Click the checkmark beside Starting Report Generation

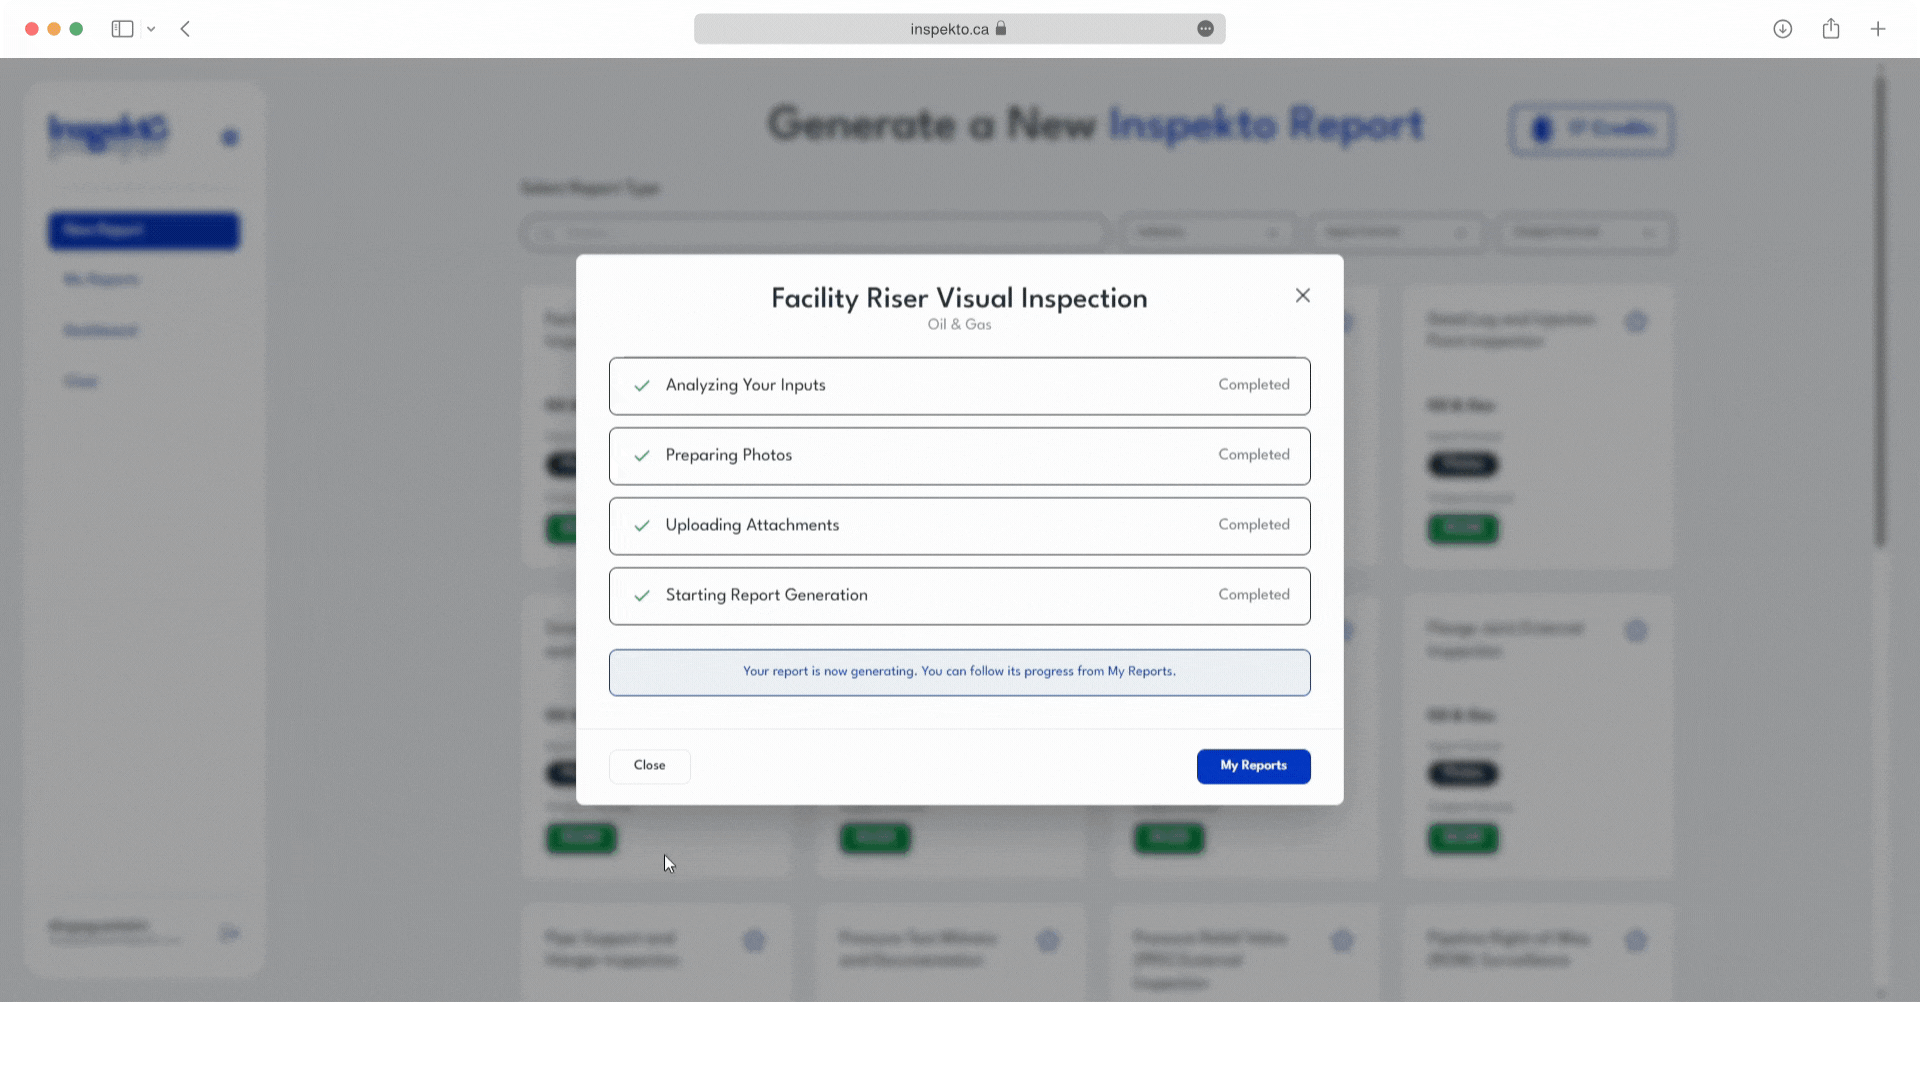pos(642,596)
